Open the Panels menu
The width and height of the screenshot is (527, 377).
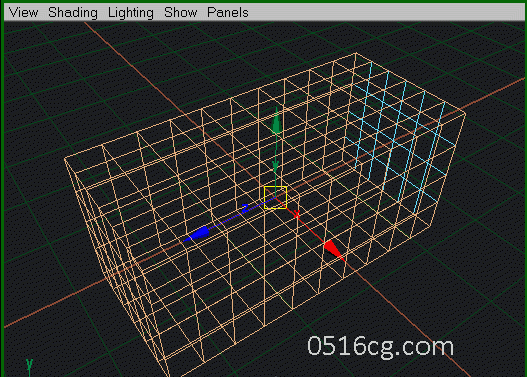point(228,12)
